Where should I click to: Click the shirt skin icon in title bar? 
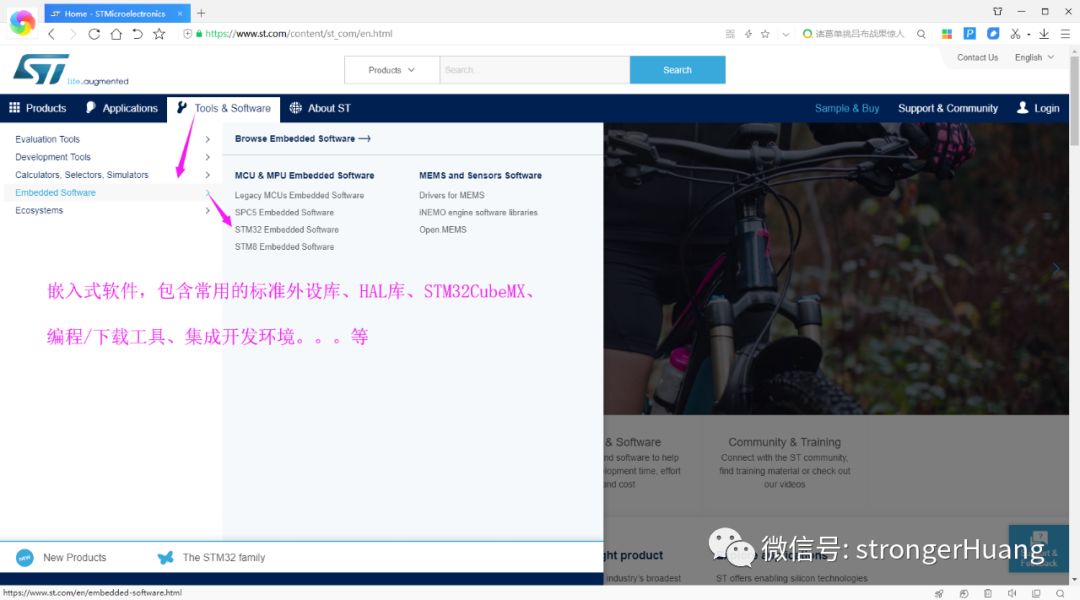click(997, 11)
